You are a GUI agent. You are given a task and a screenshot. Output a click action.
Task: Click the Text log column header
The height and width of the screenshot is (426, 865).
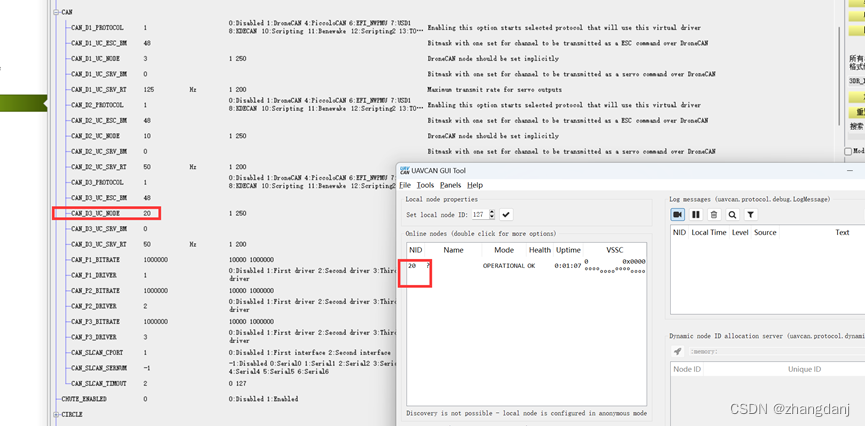coord(842,232)
